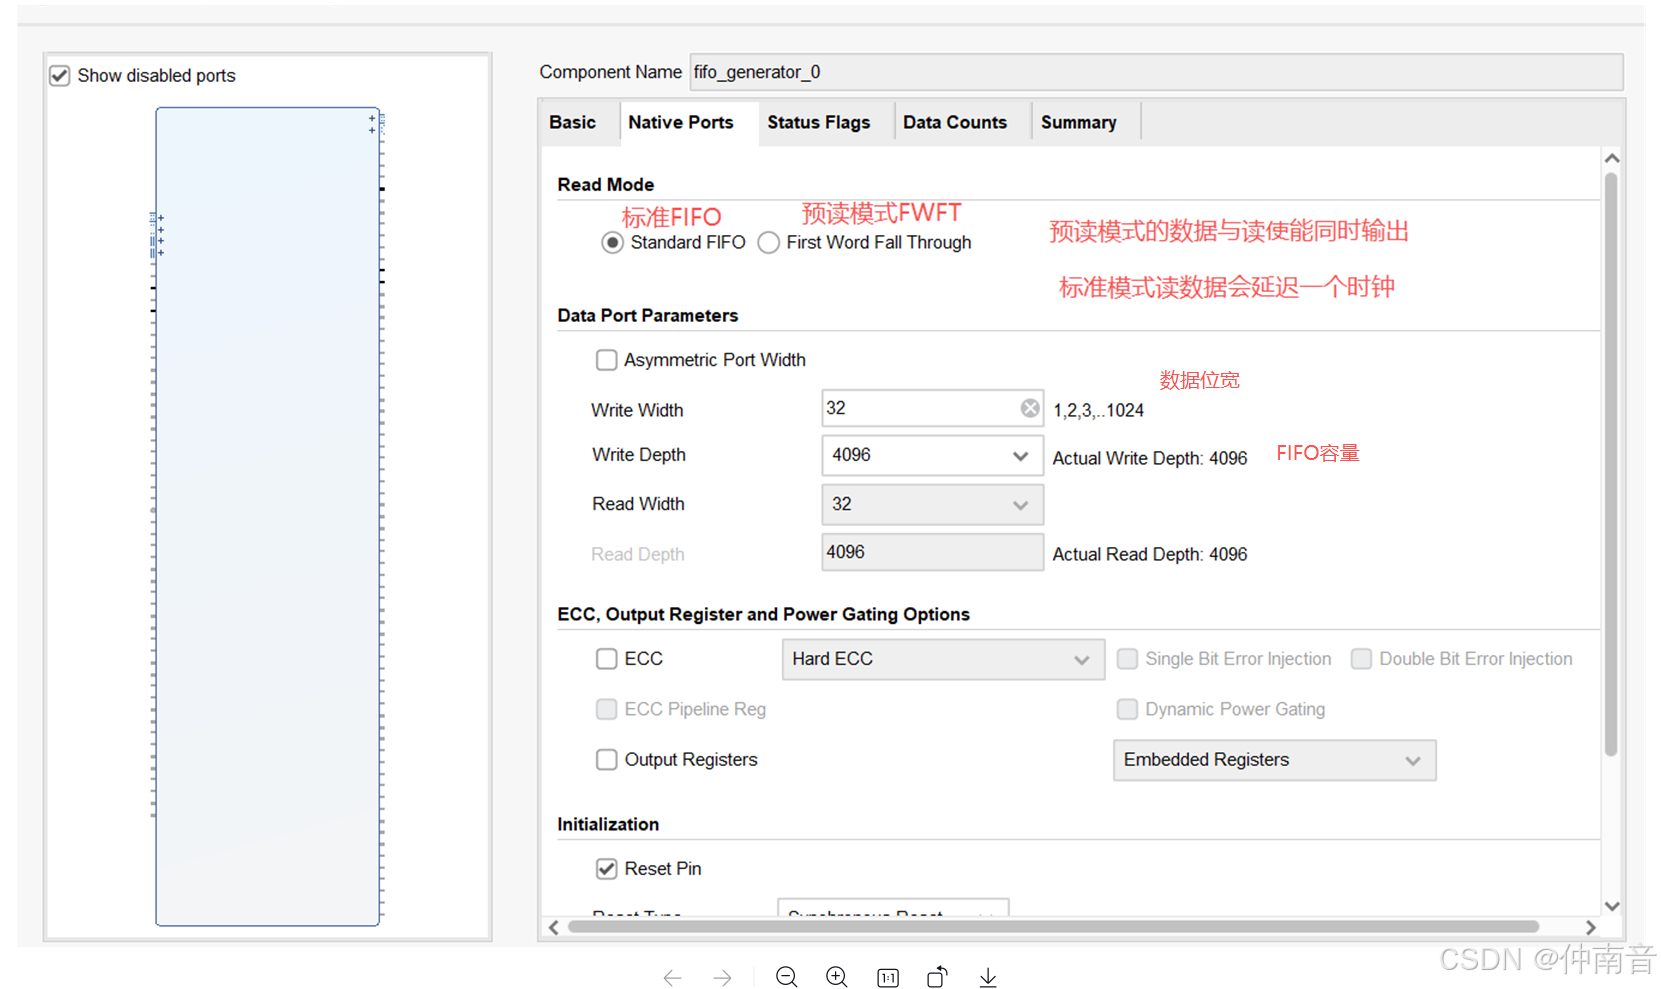This screenshot has width=1661, height=989.
Task: Open the Embedded Registers dropdown
Action: (x=1274, y=760)
